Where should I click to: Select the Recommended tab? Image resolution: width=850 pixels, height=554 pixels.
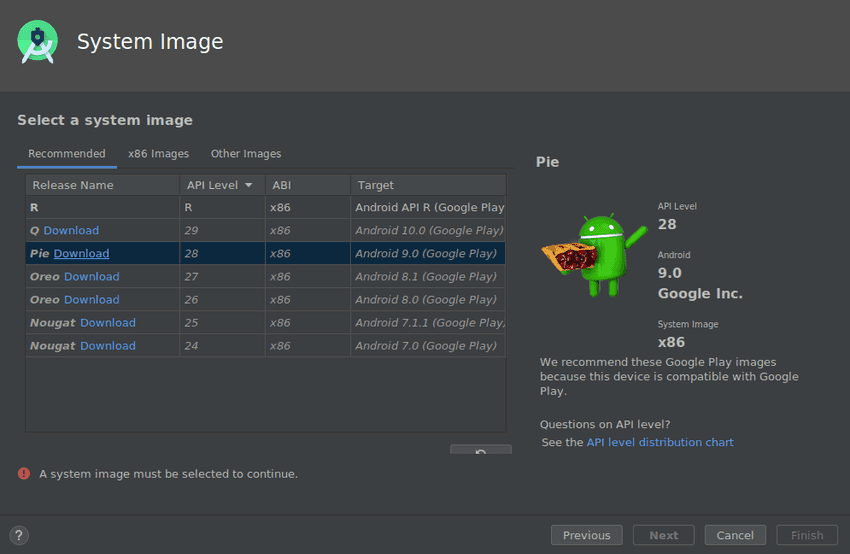pyautogui.click(x=66, y=154)
